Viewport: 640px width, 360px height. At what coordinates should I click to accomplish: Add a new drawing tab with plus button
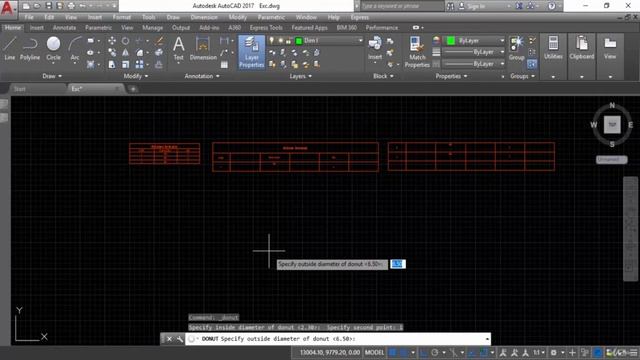click(133, 89)
